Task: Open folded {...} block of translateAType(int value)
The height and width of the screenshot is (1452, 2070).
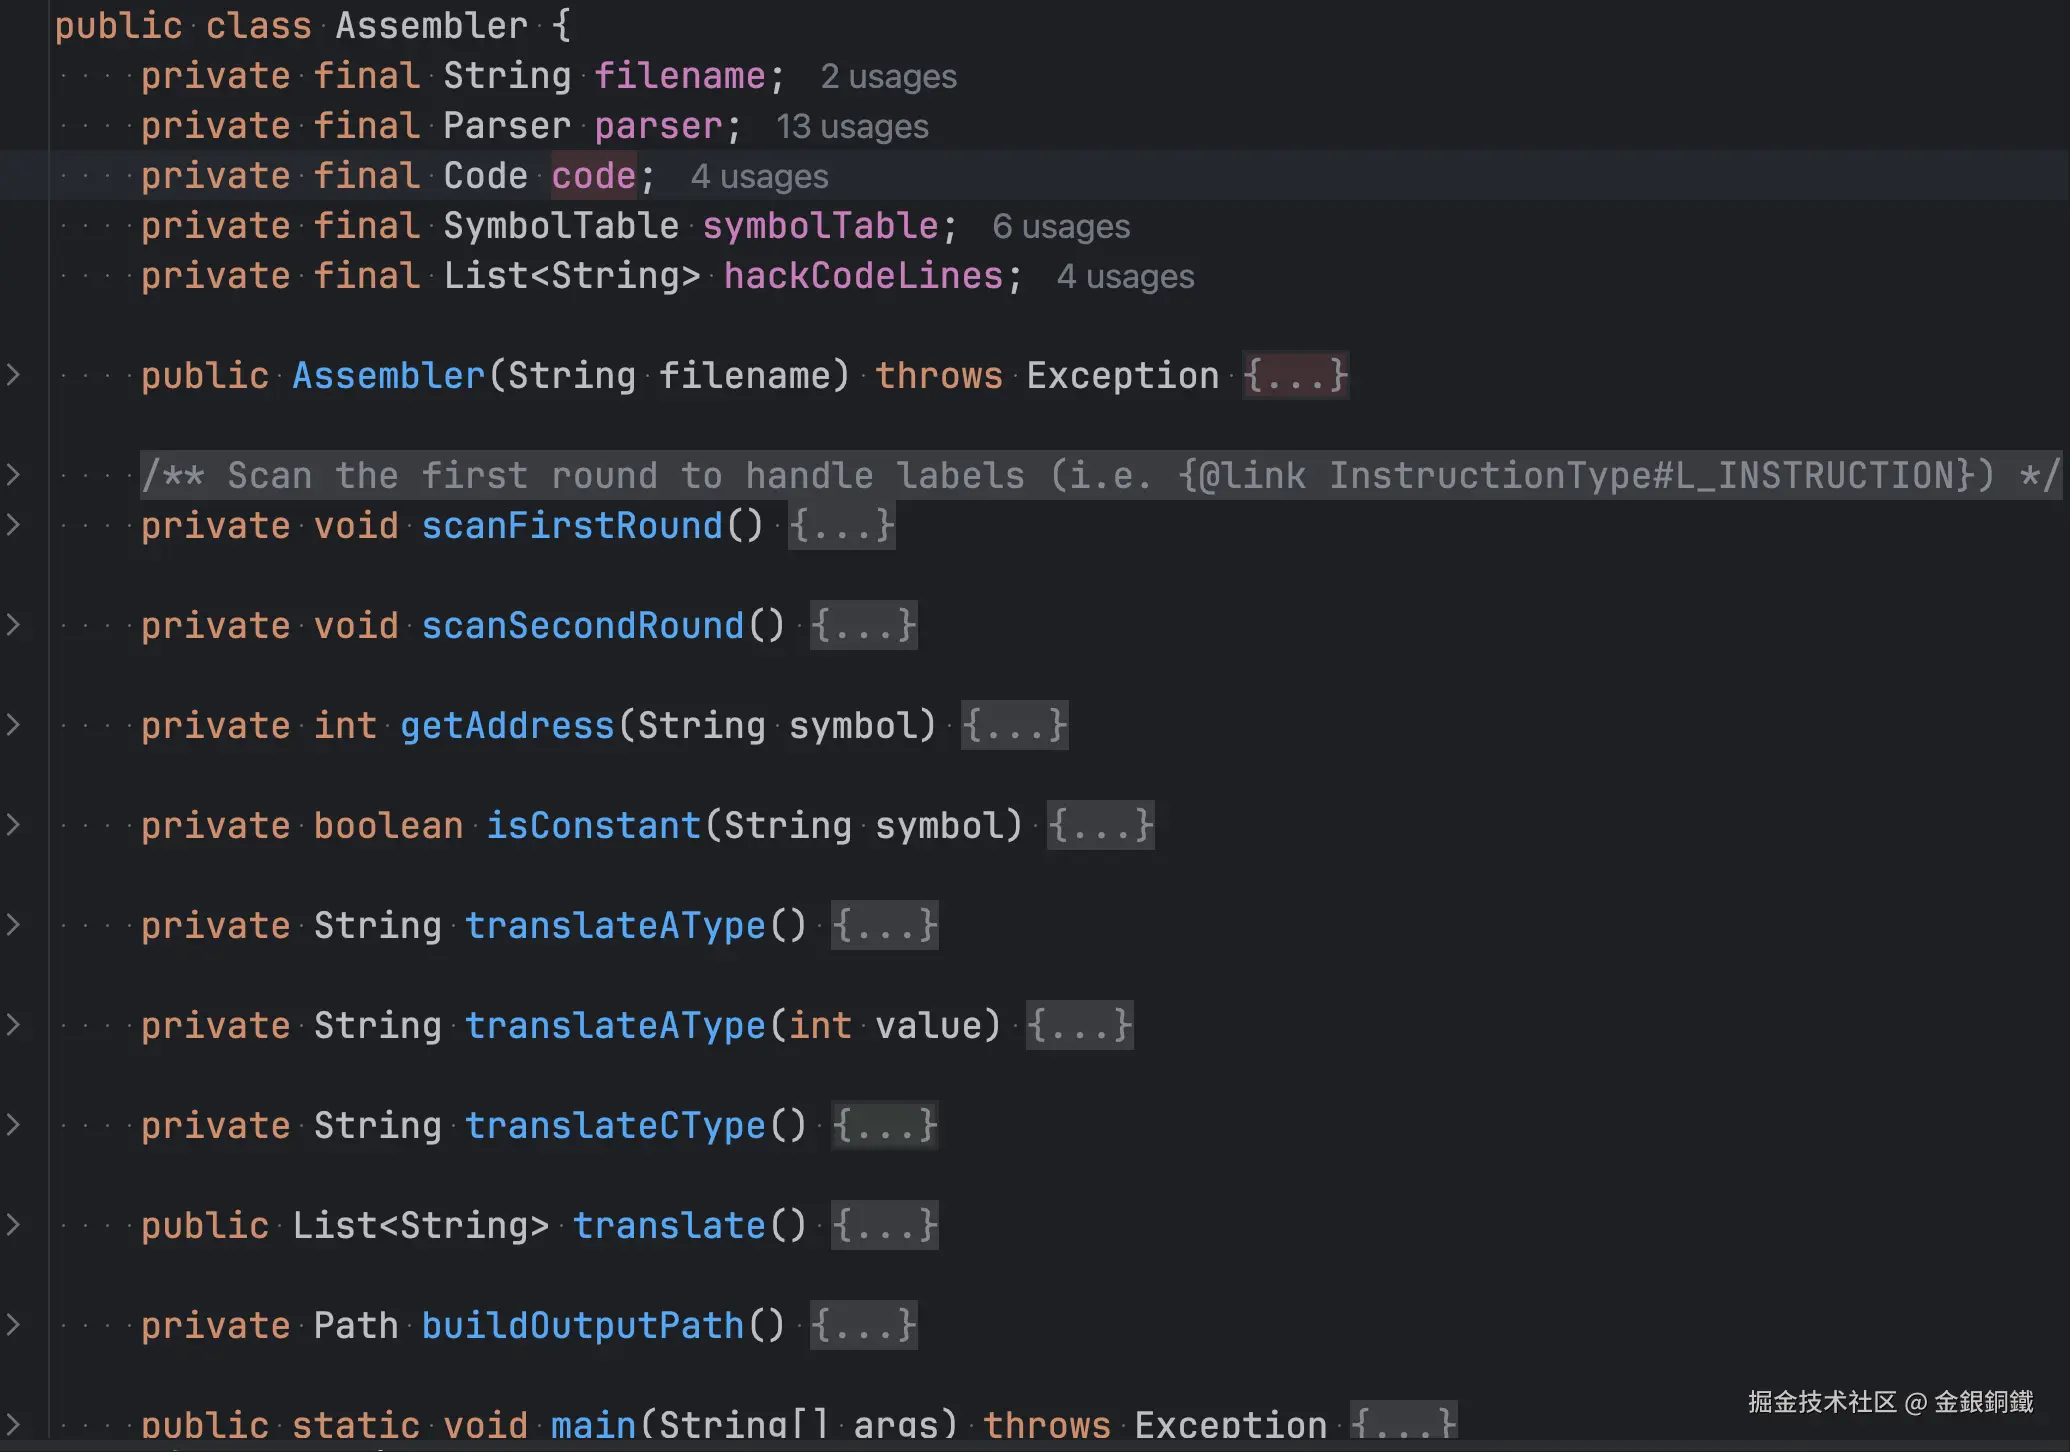Action: (x=1079, y=1025)
